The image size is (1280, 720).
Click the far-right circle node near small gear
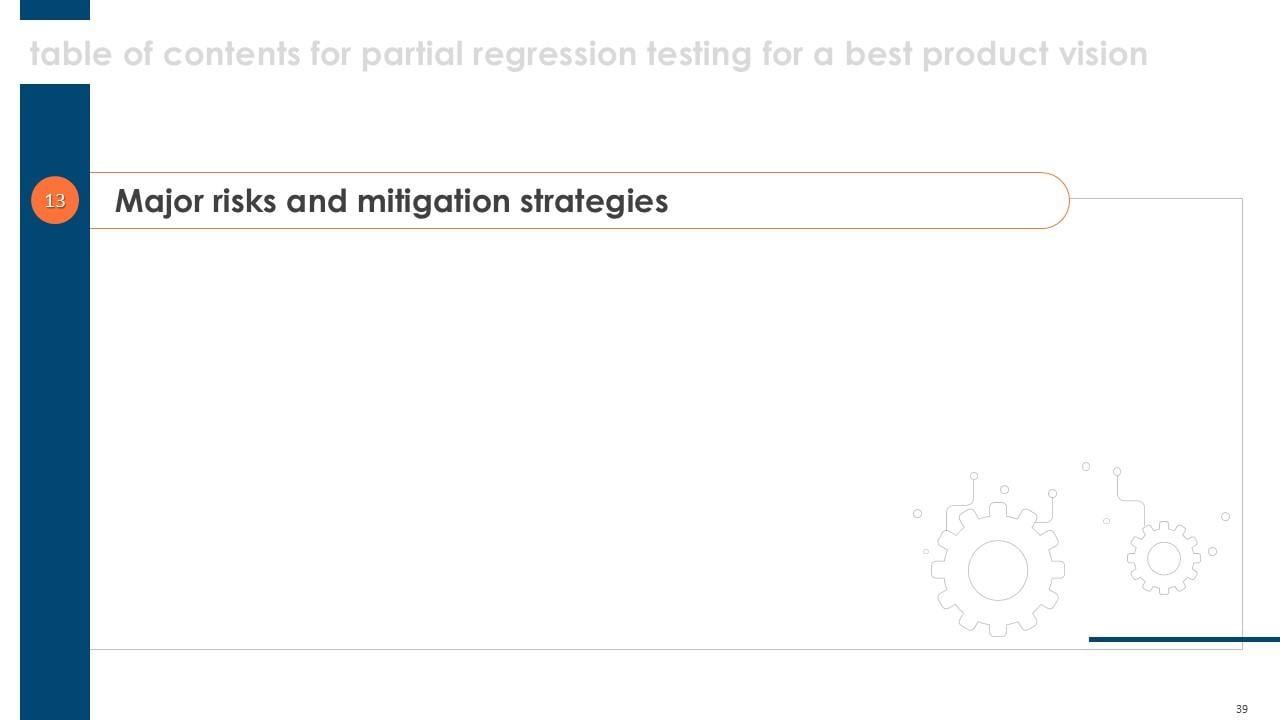[x=1225, y=517]
